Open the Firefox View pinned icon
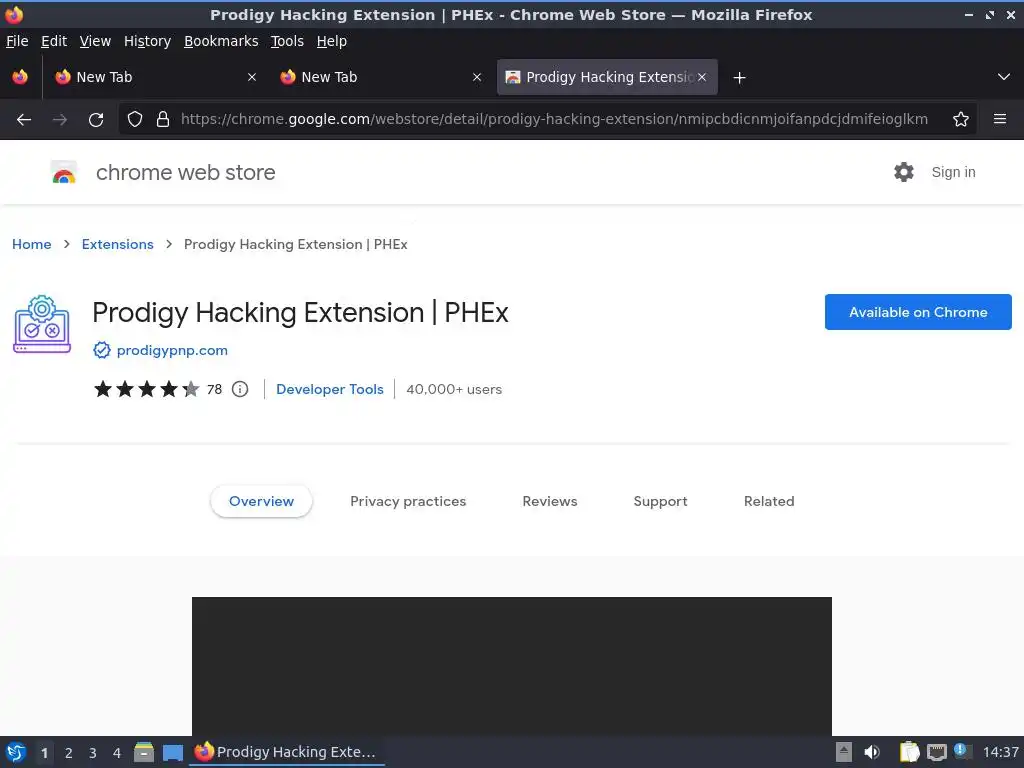The width and height of the screenshot is (1024, 768). [20, 77]
